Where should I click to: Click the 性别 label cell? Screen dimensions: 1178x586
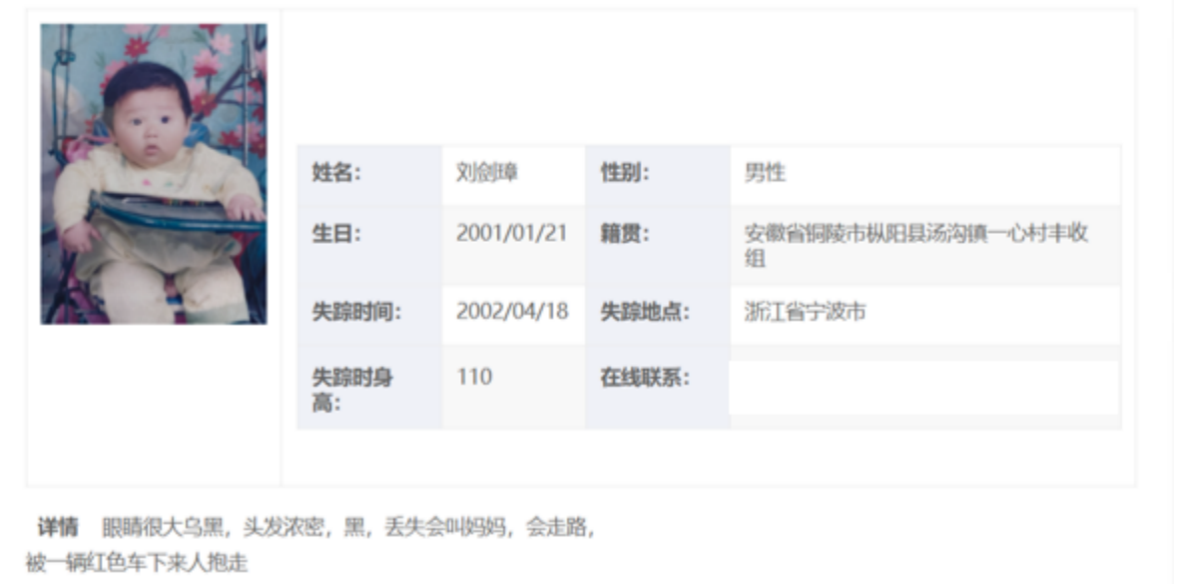click(625, 173)
